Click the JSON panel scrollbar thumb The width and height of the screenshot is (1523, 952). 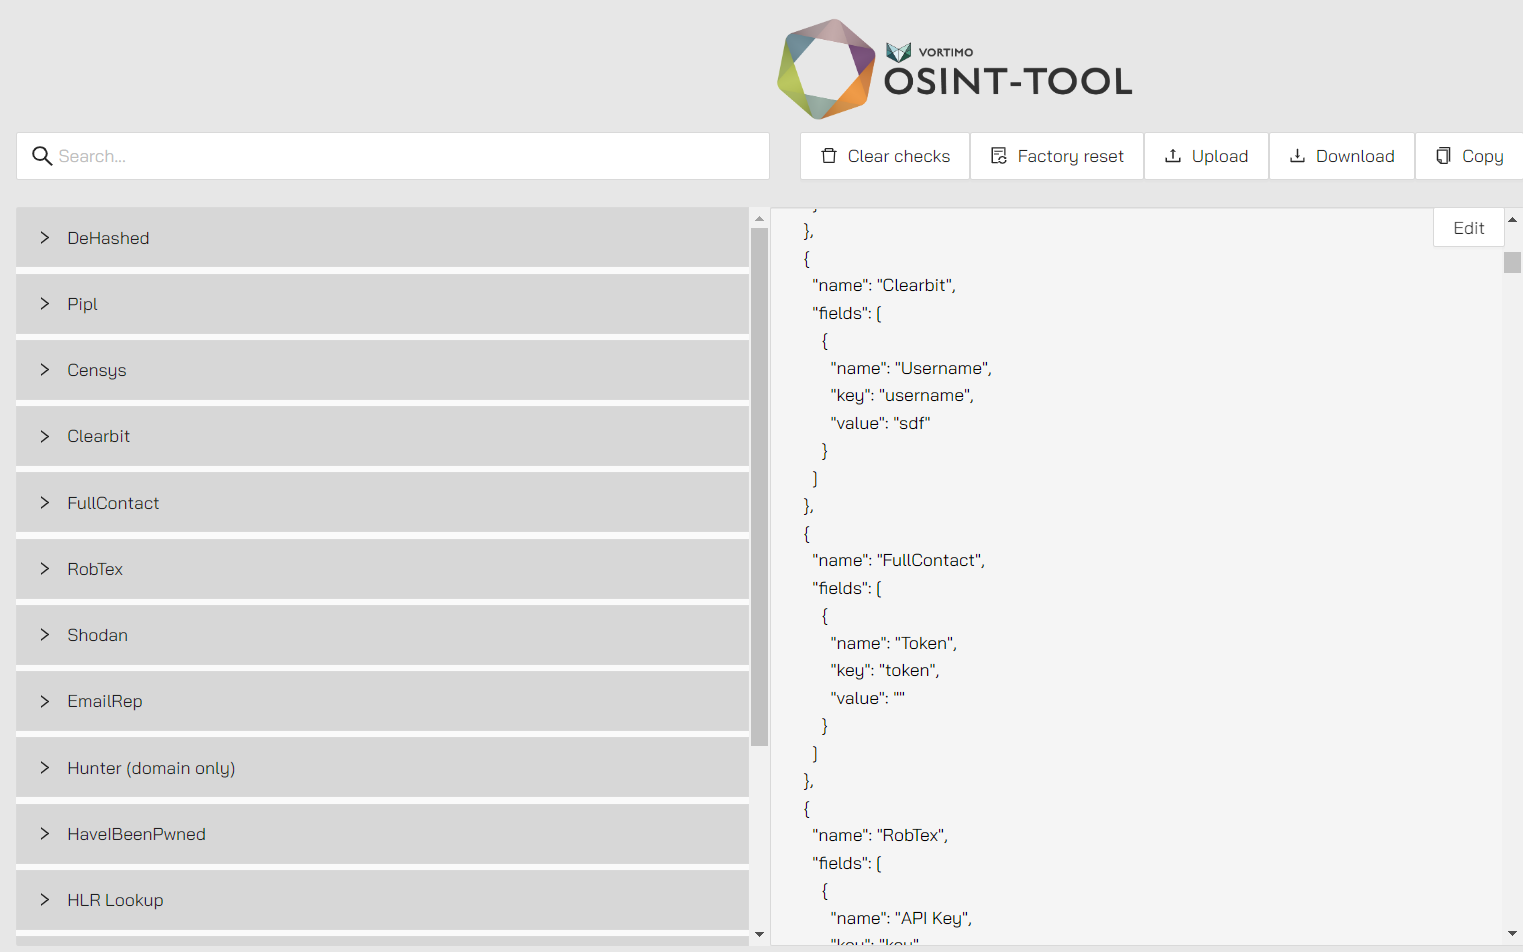(1512, 262)
